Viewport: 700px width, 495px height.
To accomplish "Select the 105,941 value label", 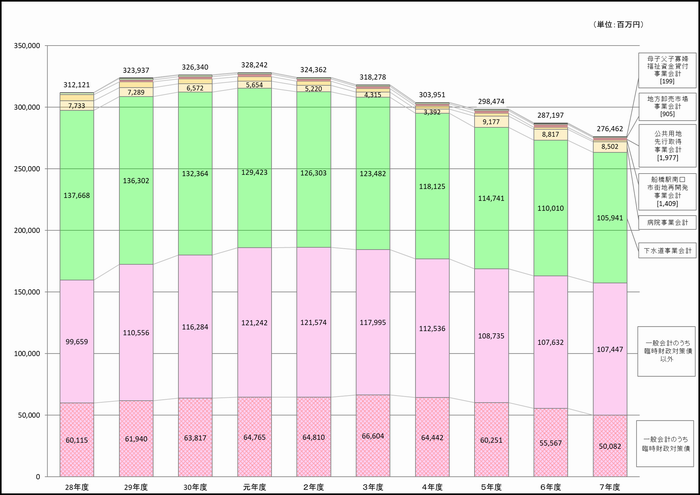I will point(609,218).
